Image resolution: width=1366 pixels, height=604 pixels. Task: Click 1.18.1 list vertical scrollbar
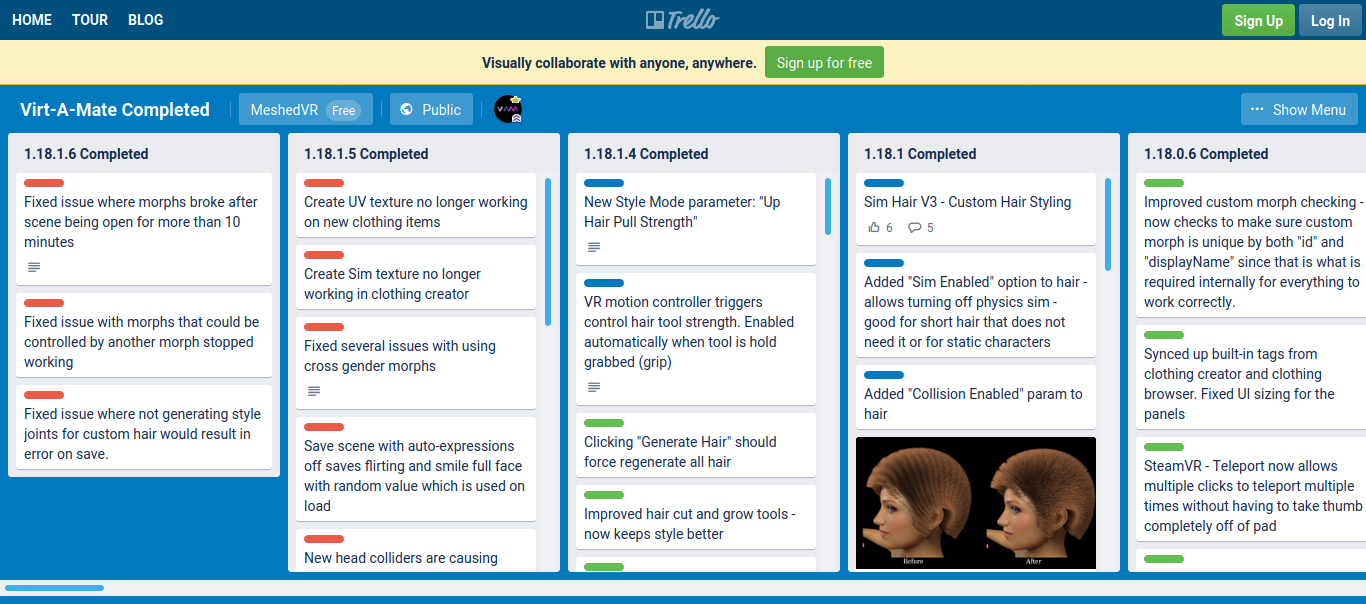tap(1108, 225)
